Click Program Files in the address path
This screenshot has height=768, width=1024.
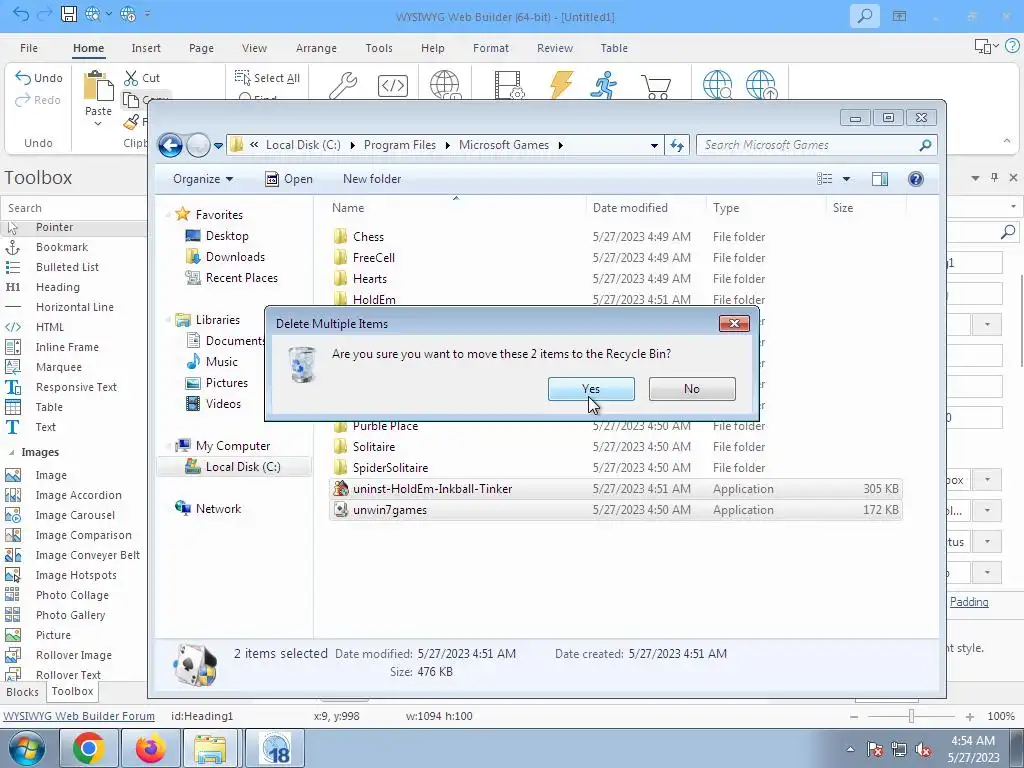[x=400, y=145]
